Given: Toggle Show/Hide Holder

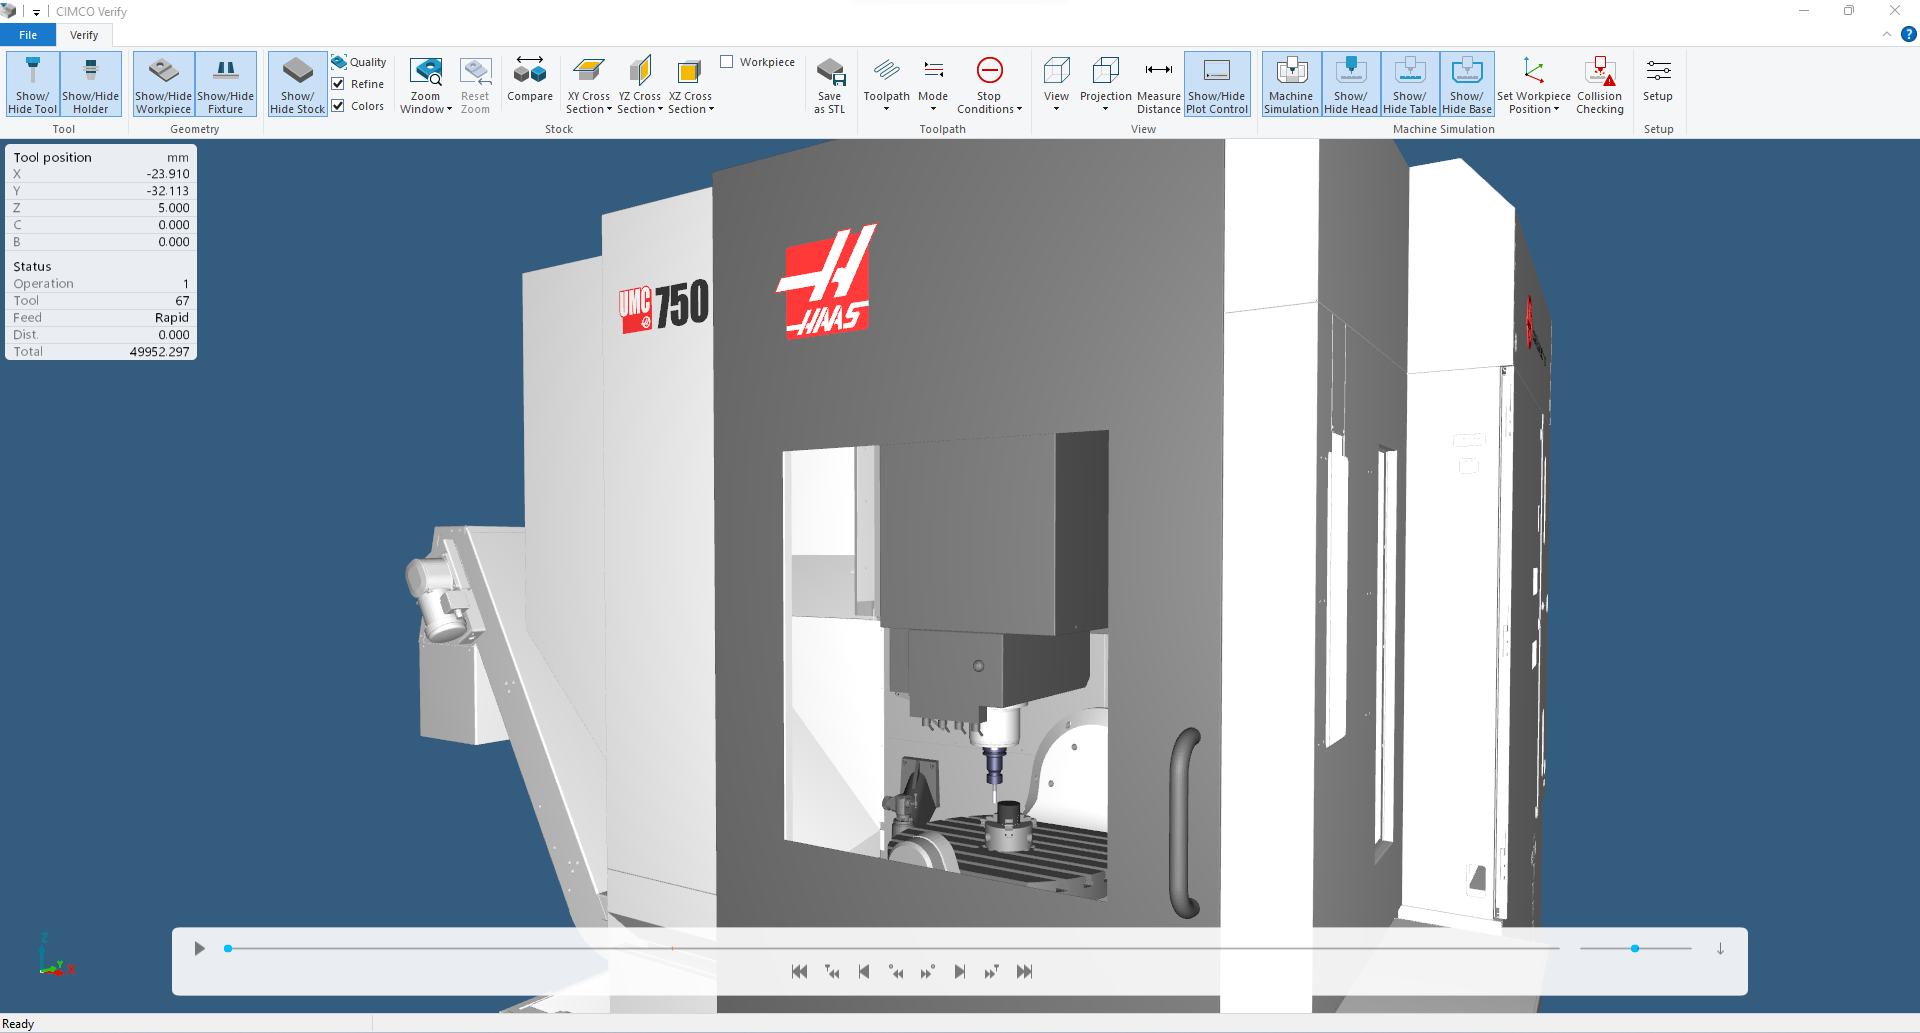Looking at the screenshot, I should 91,84.
